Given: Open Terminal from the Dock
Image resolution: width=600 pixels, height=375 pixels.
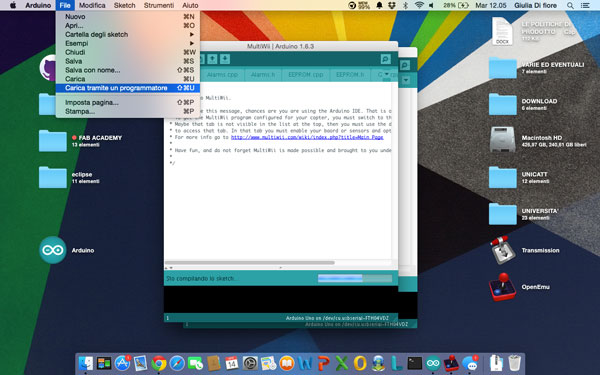Looking at the screenshot, I should pos(414,363).
